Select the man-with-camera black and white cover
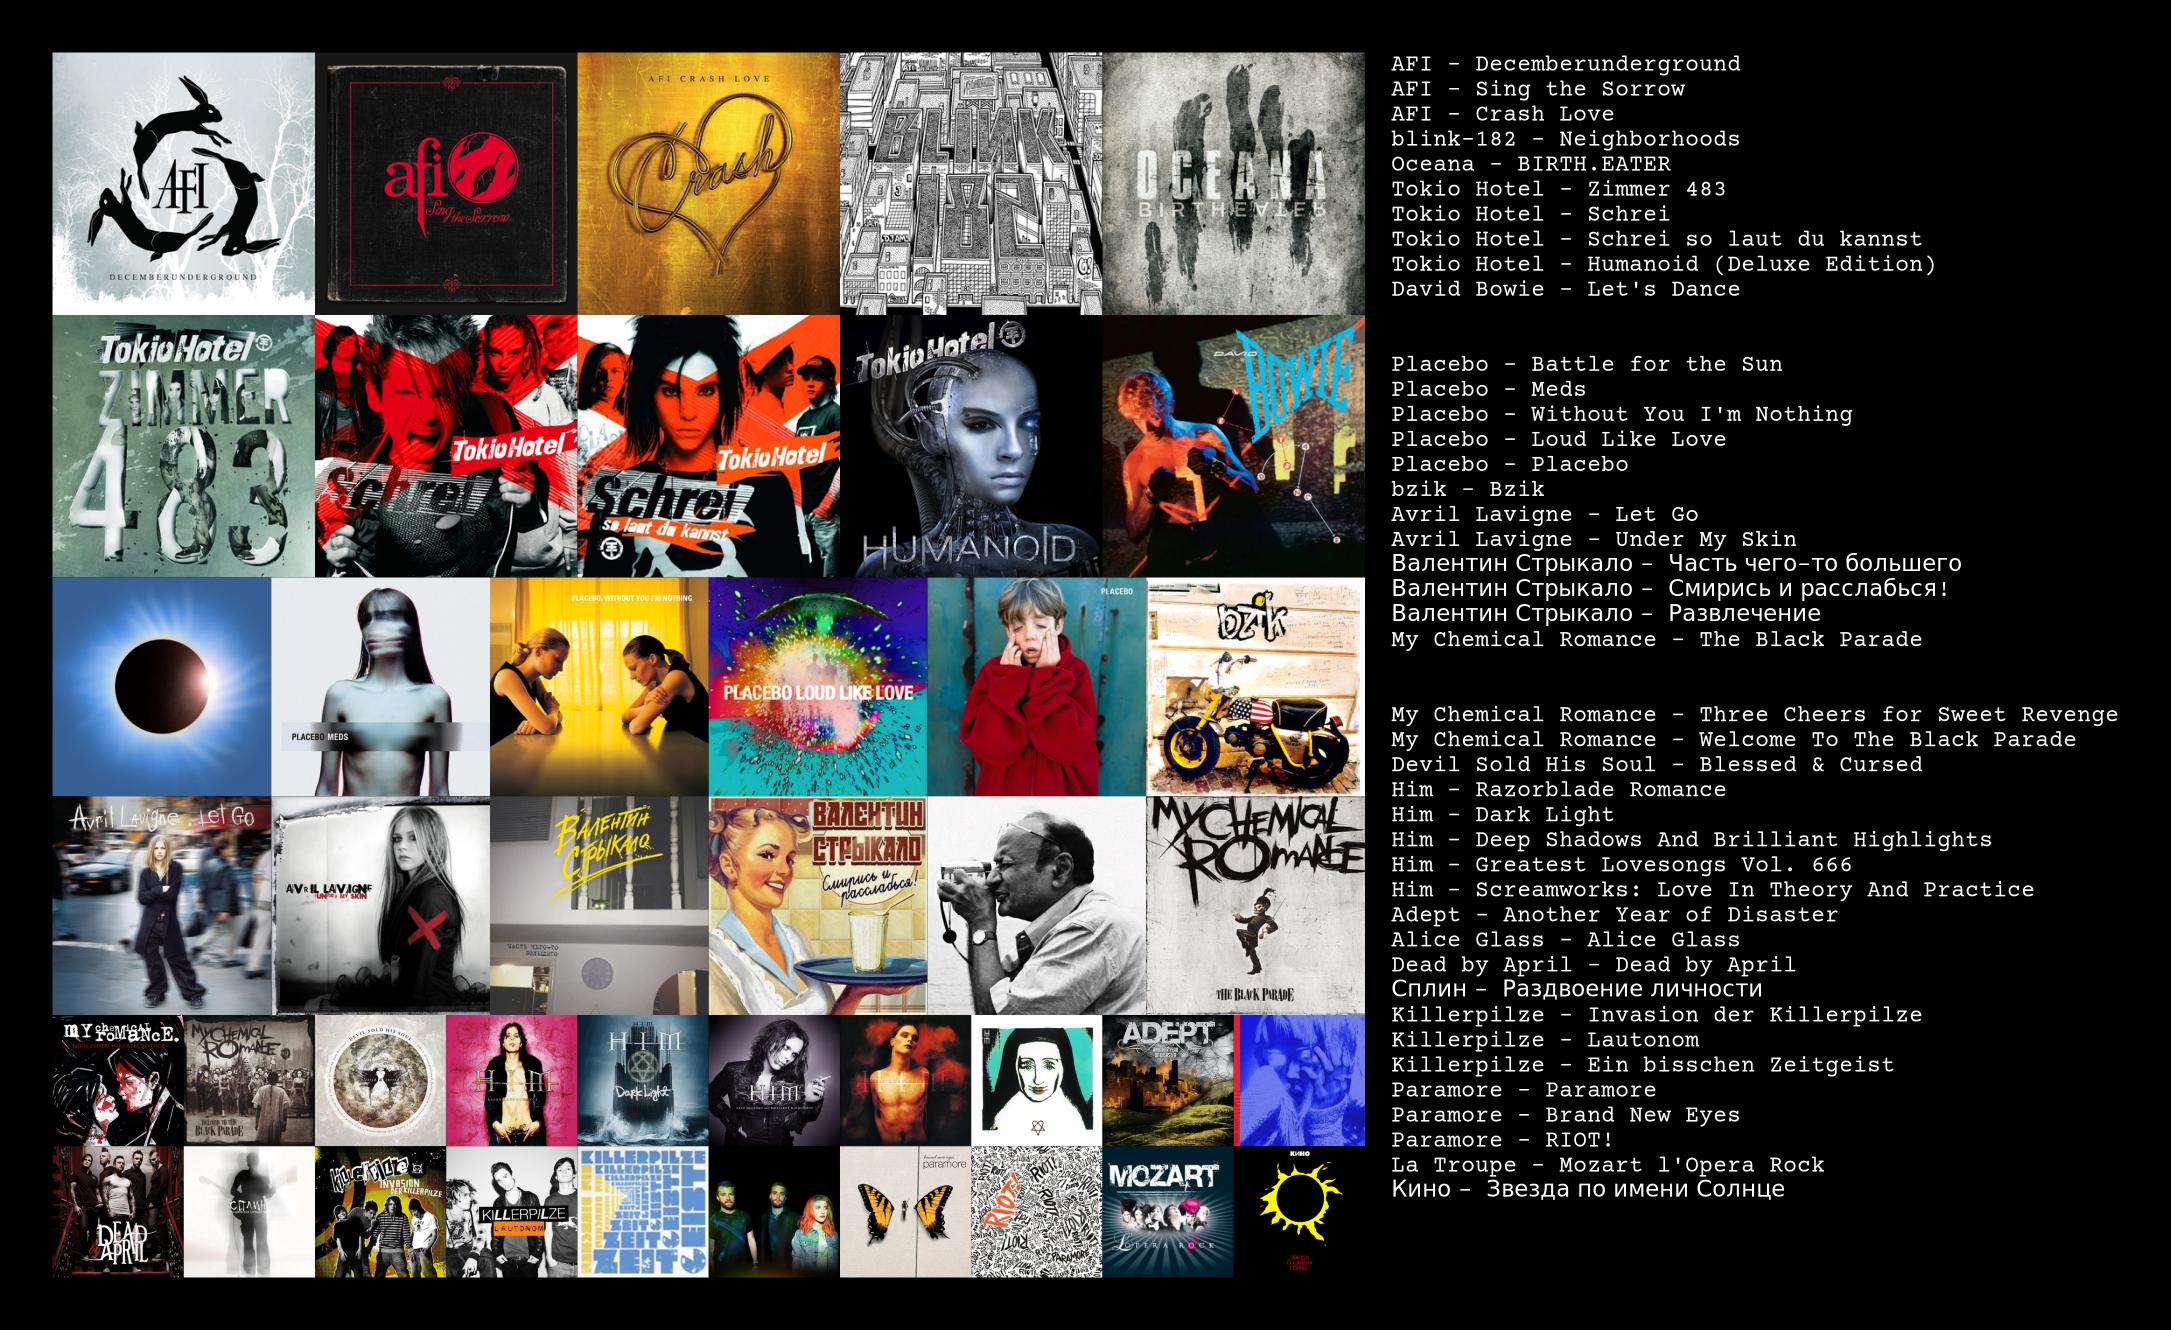Image resolution: width=2171 pixels, height=1330 pixels. pyautogui.click(x=1037, y=905)
